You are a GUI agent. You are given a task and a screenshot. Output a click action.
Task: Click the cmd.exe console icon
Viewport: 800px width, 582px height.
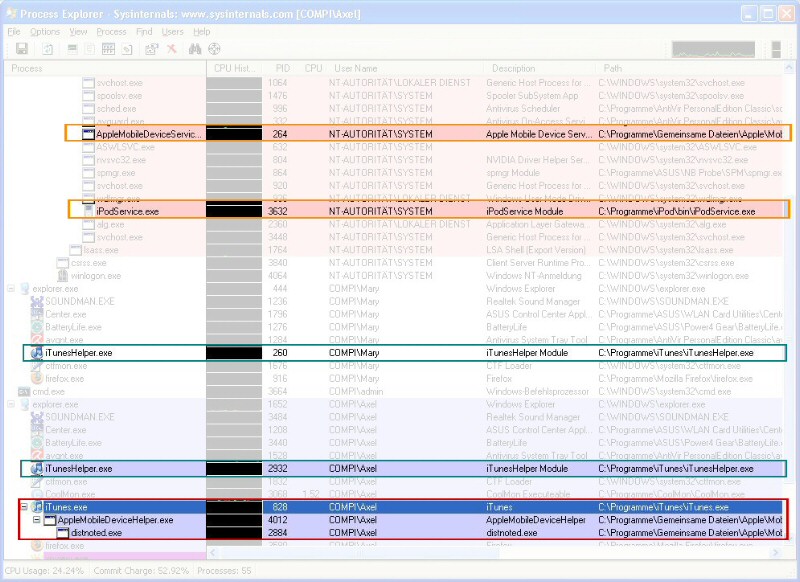point(24,392)
